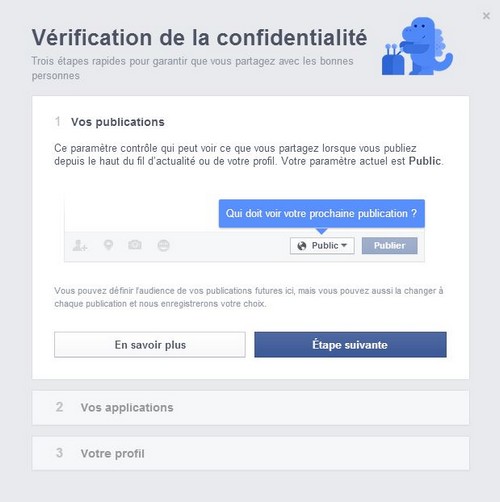Click the empty post composer text area
Viewport: 500px width, 502px height.
coord(142,213)
